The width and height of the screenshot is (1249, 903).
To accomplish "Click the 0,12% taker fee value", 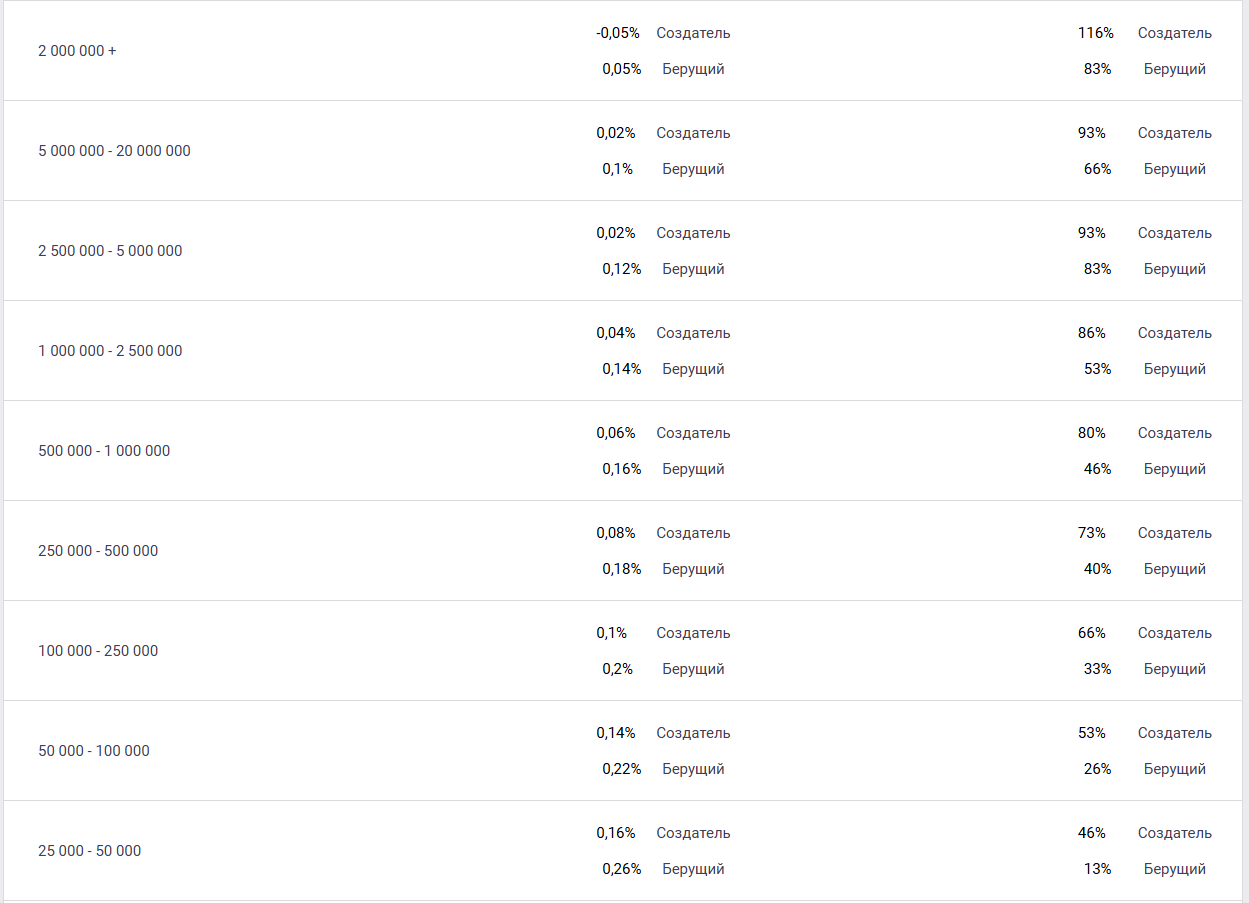I will (621, 269).
